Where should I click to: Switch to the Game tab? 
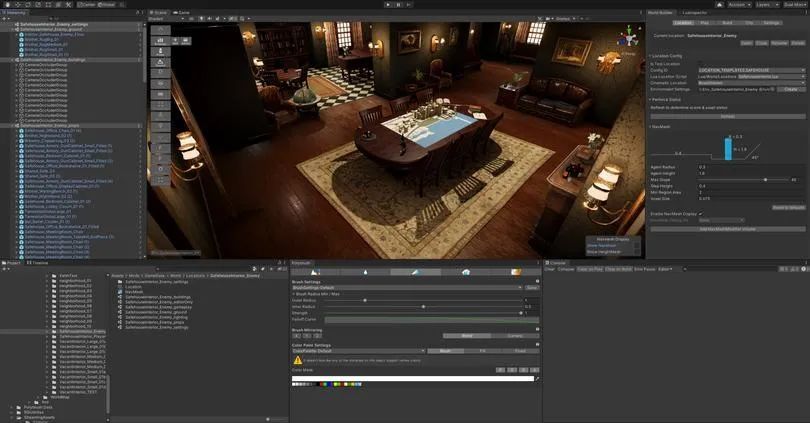[181, 12]
